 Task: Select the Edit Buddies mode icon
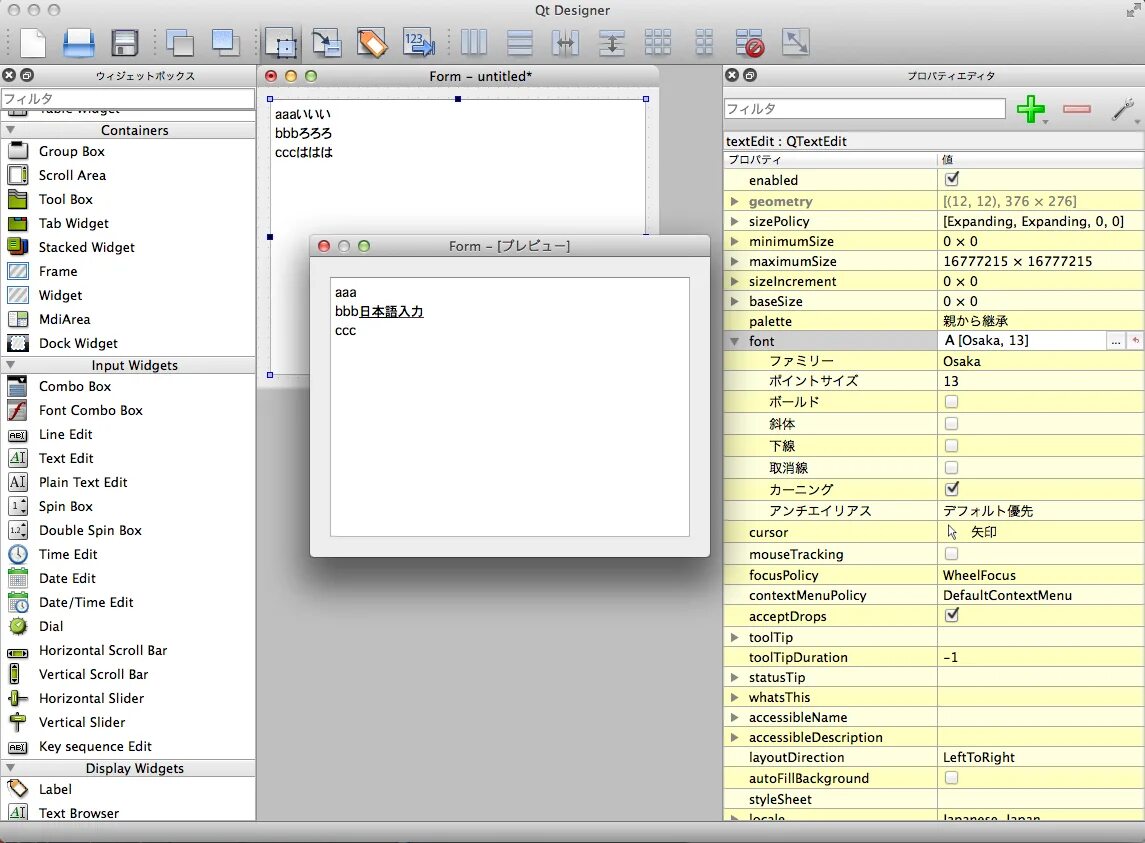[372, 42]
